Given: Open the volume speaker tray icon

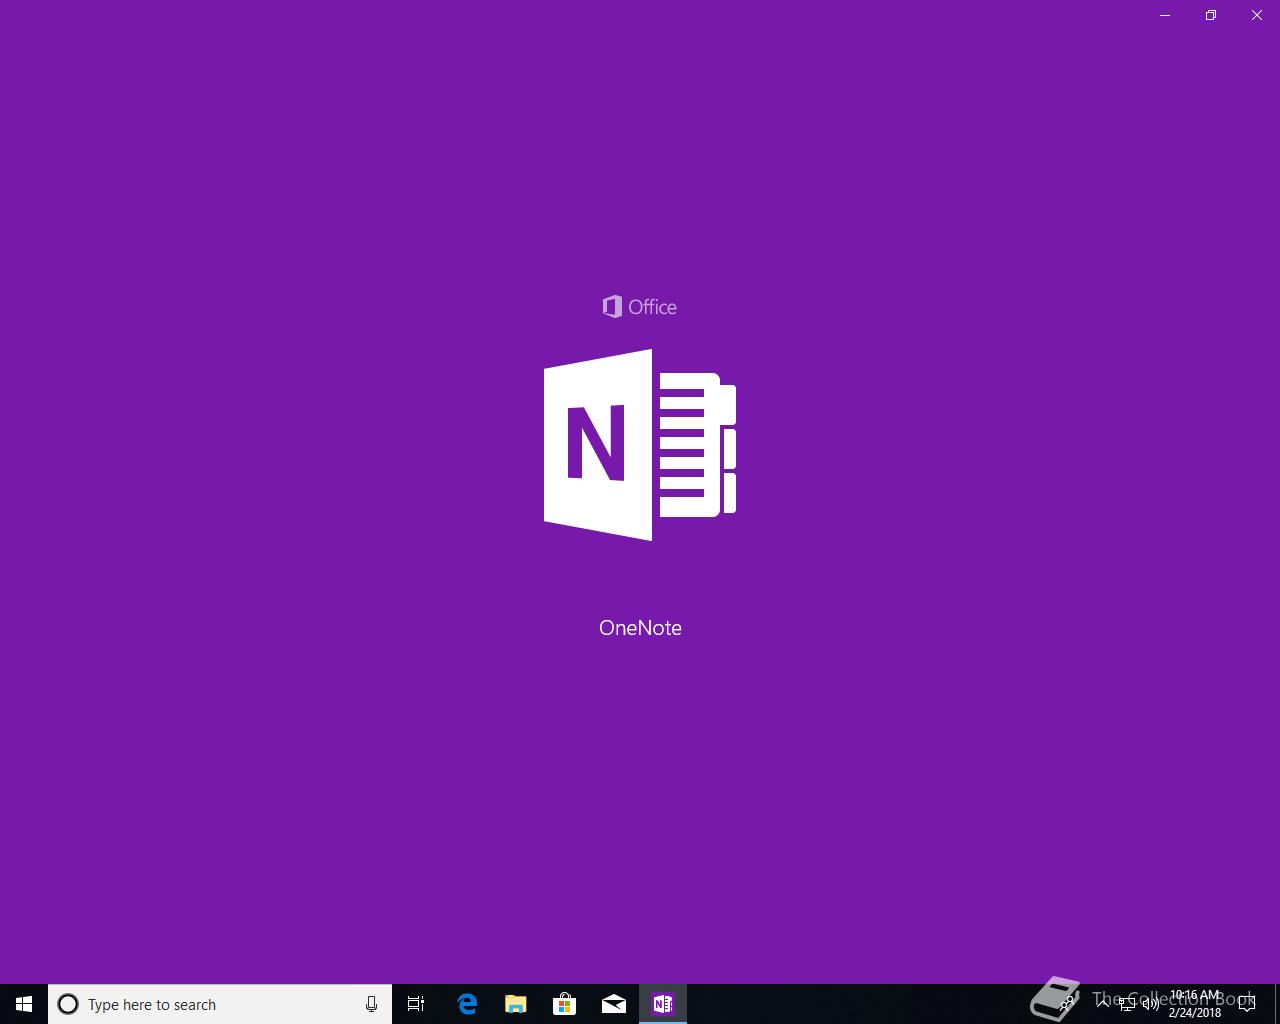Looking at the screenshot, I should (1151, 1004).
